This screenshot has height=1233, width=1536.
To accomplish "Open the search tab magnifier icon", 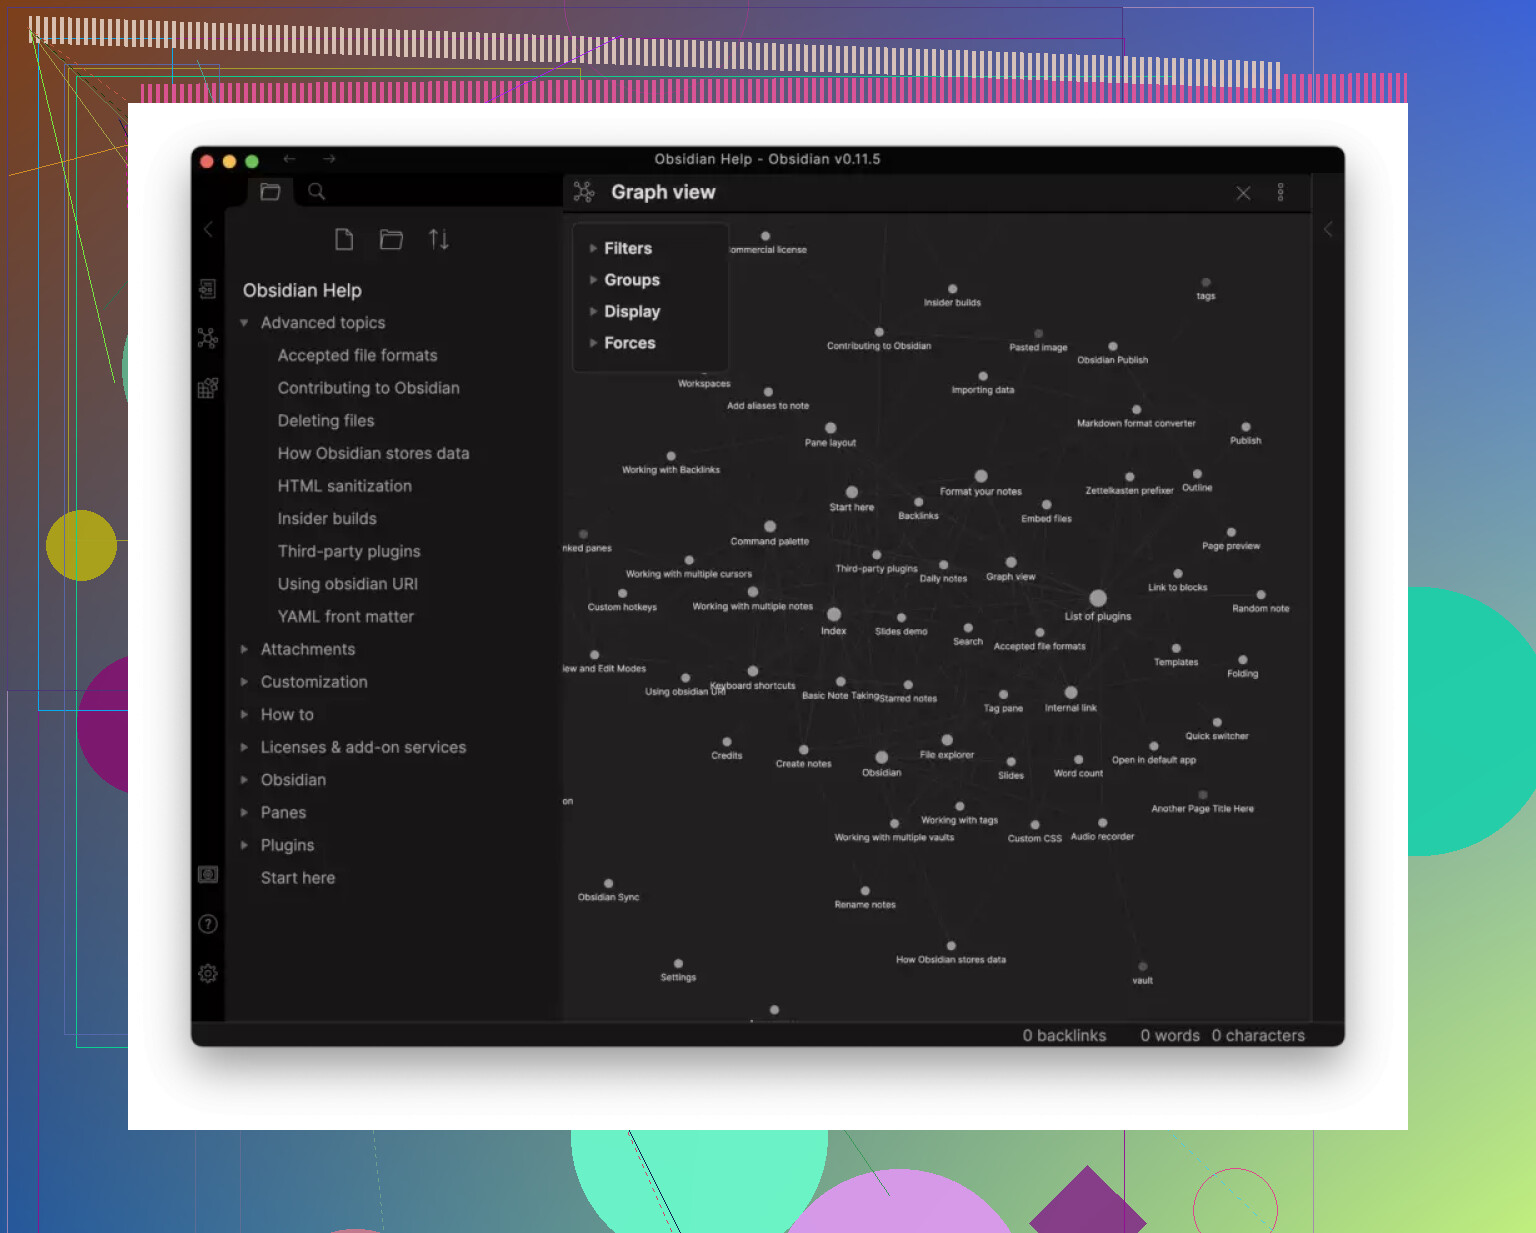I will (316, 191).
